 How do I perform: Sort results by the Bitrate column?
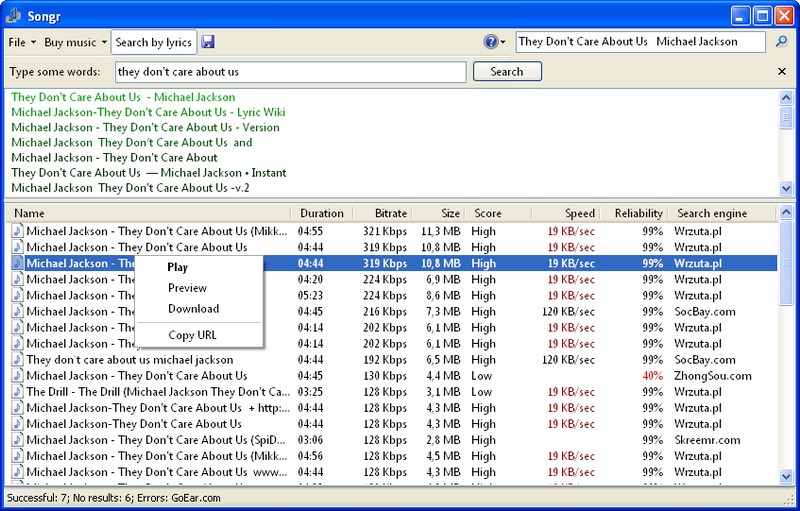[x=383, y=213]
